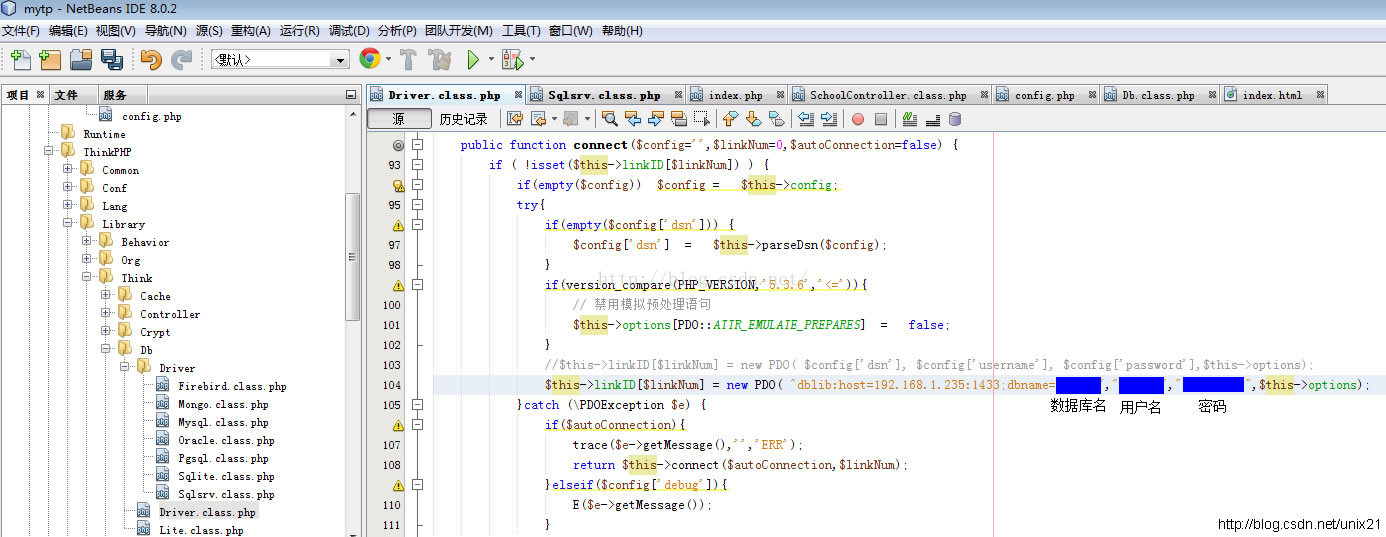Switch editor to 源 (Source) view
The height and width of the screenshot is (537, 1386).
[399, 119]
